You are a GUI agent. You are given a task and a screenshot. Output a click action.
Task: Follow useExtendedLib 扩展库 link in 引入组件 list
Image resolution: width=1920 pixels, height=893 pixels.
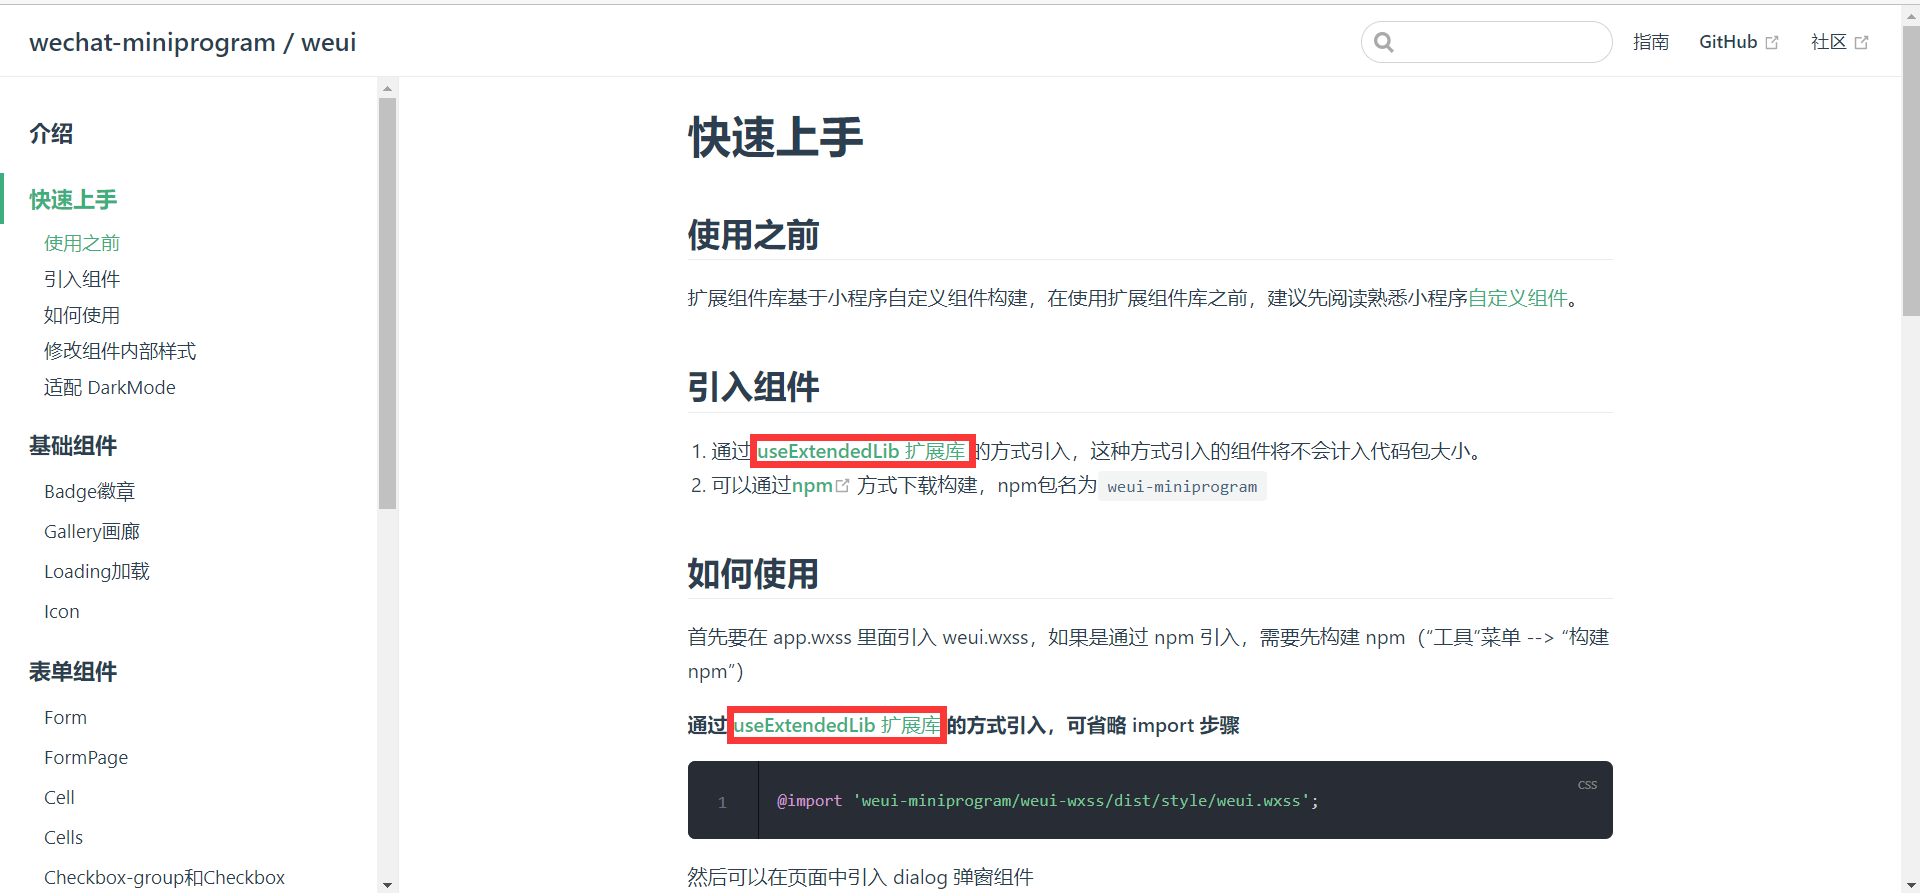pos(861,451)
